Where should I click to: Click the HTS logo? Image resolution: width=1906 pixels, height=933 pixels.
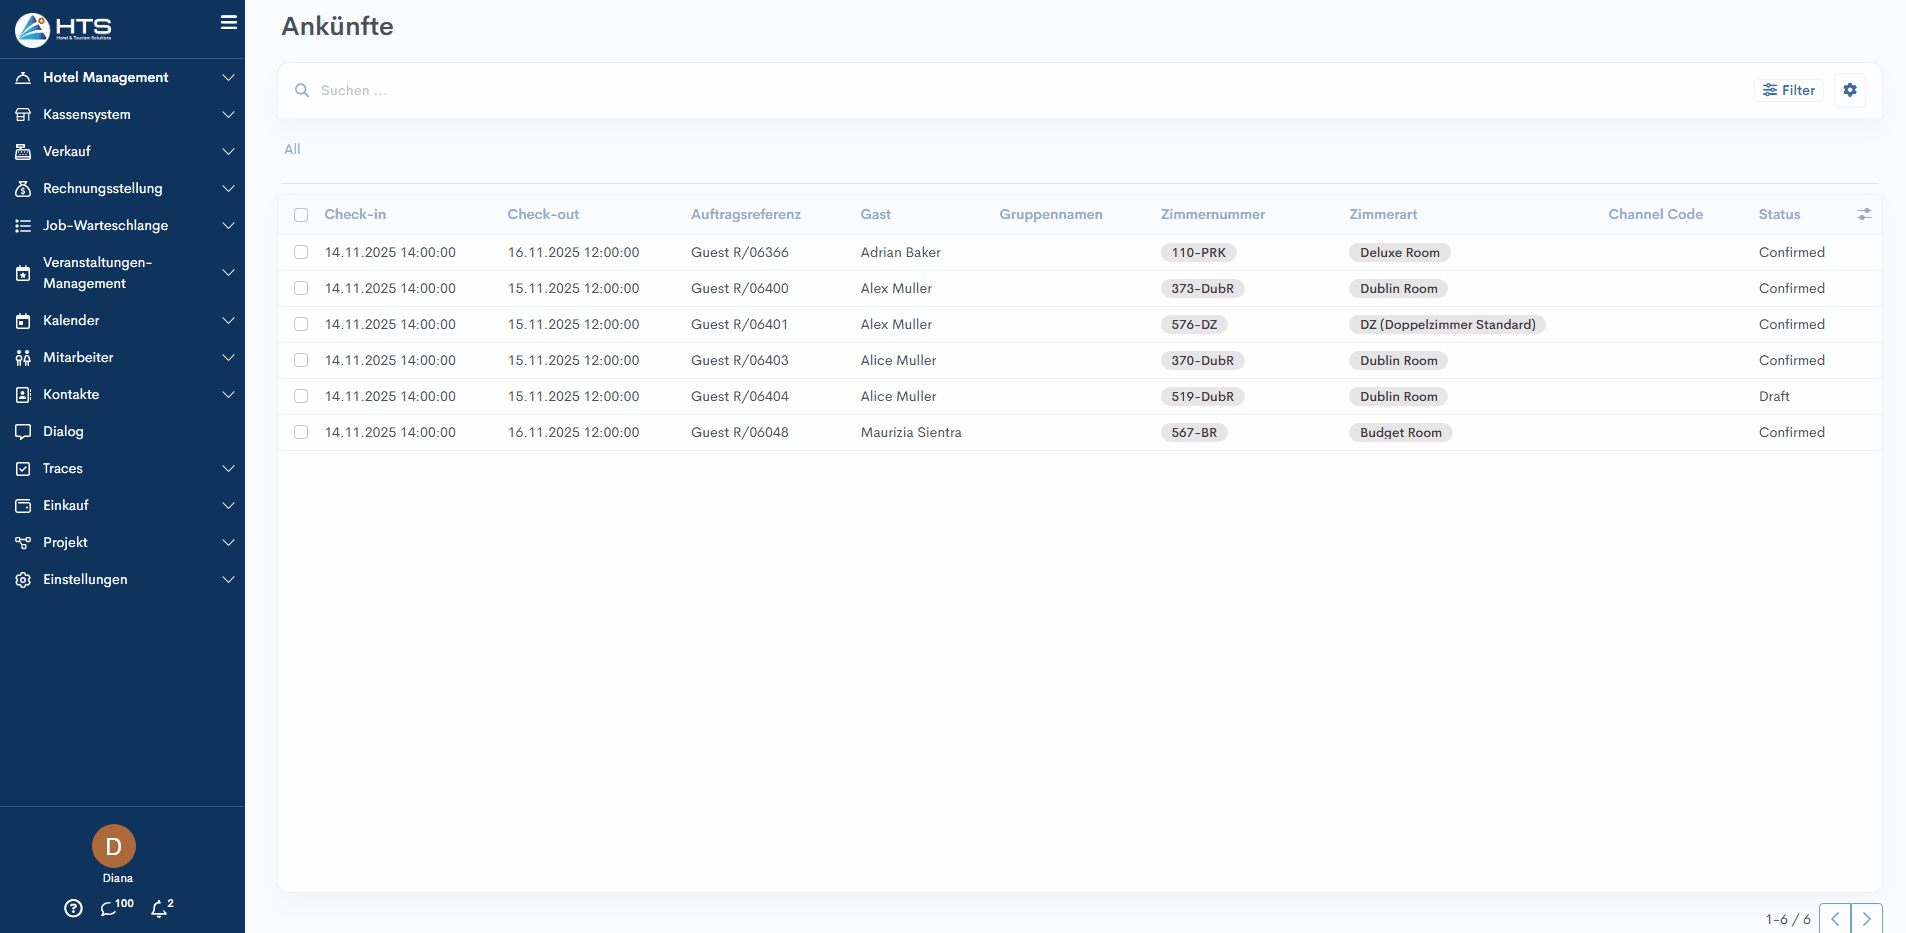pyautogui.click(x=63, y=29)
